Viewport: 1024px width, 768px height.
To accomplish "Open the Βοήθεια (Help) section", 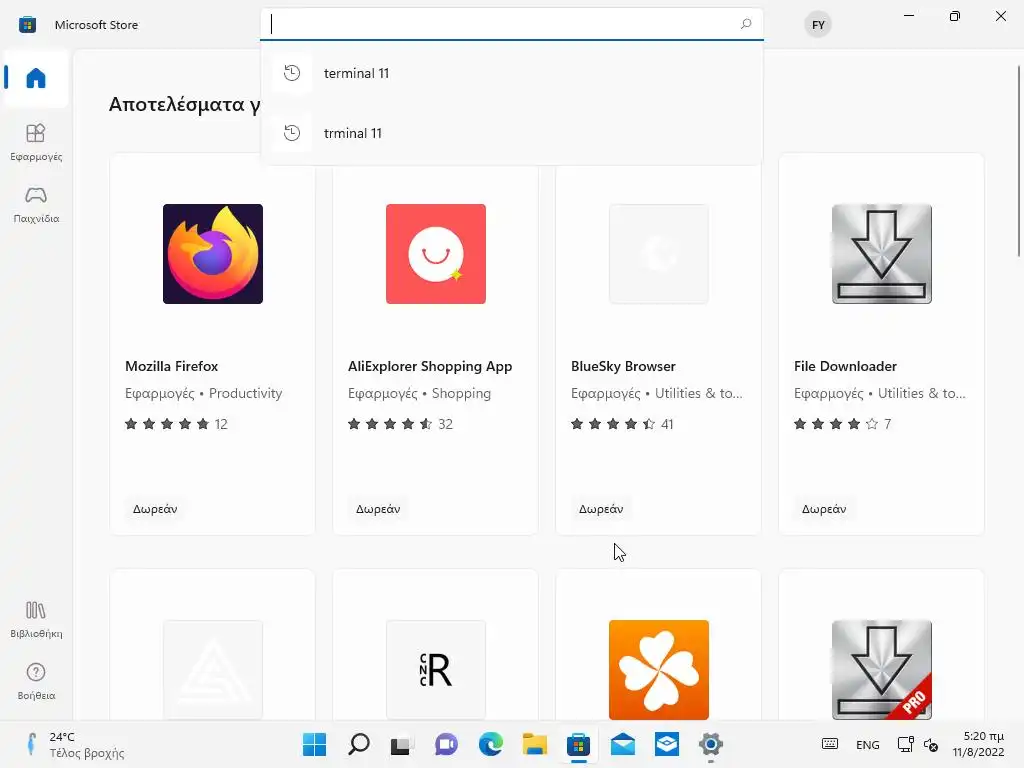I will (x=36, y=681).
